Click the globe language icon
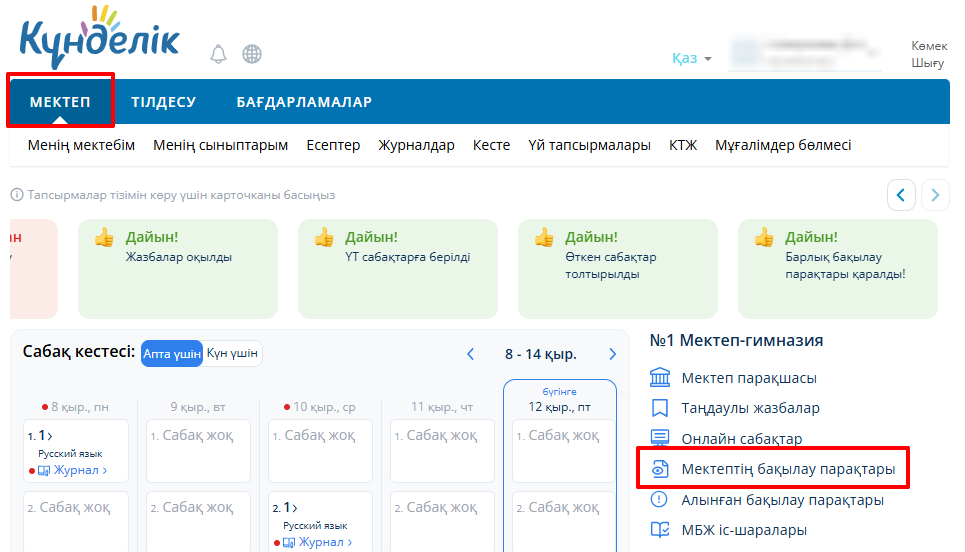This screenshot has width=965, height=552. tap(252, 54)
